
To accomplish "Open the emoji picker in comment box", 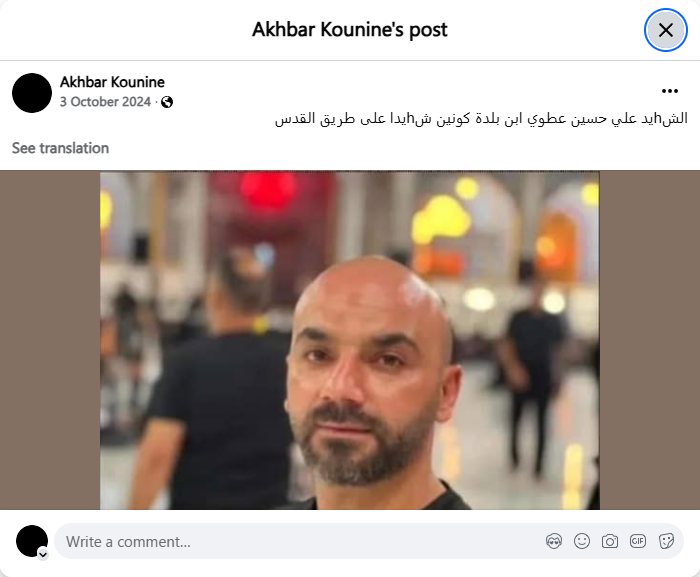I will tap(582, 542).
